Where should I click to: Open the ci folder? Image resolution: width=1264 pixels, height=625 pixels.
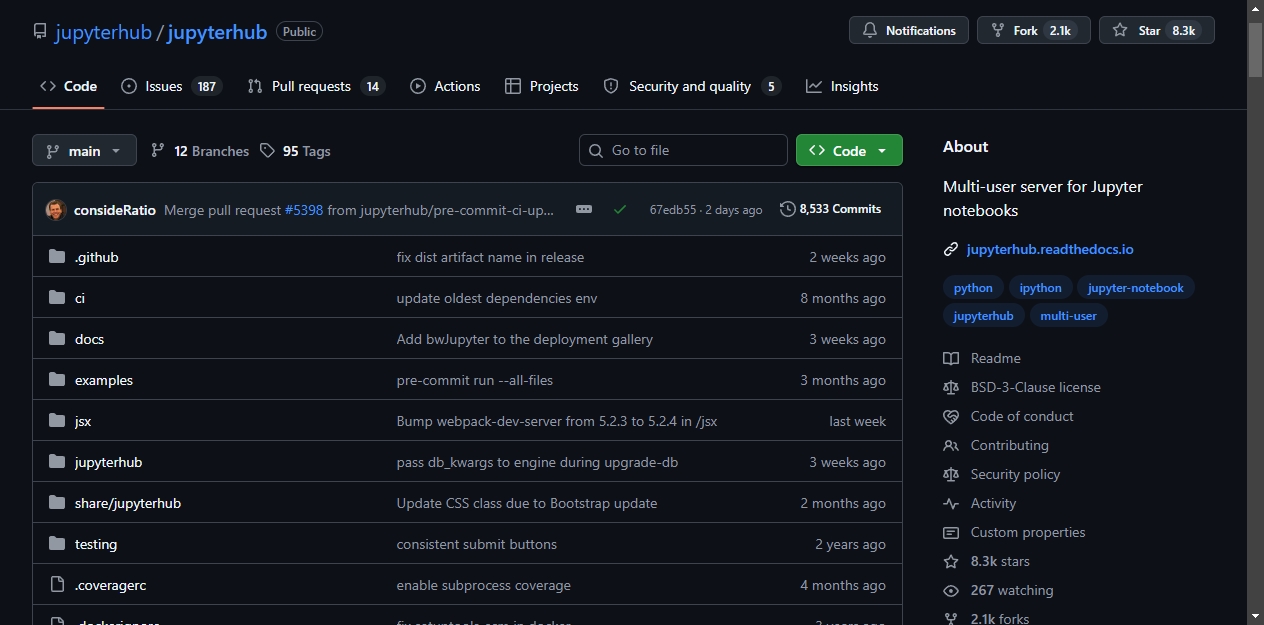80,298
